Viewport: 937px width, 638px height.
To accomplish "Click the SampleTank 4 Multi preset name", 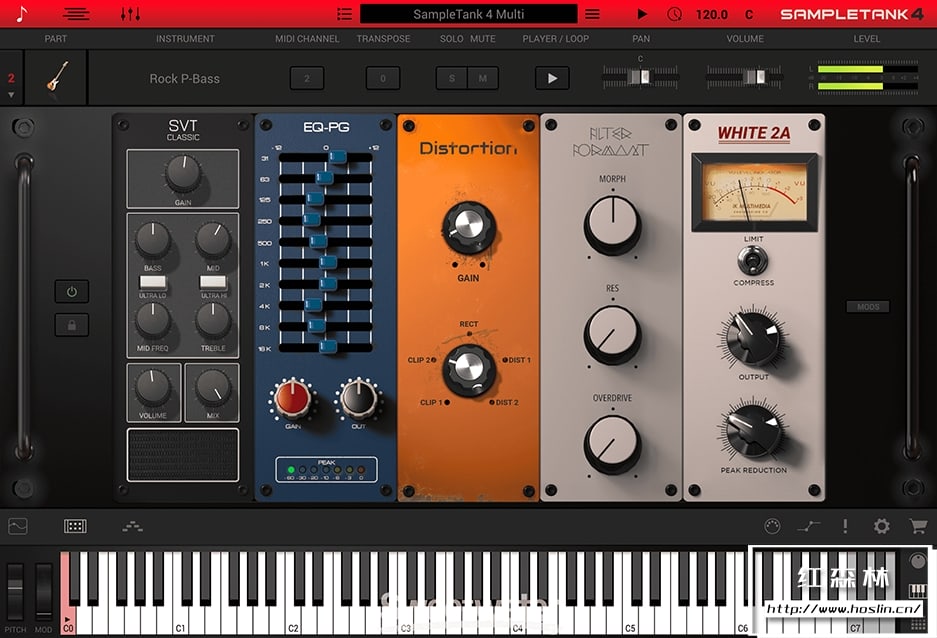I will tap(468, 14).
